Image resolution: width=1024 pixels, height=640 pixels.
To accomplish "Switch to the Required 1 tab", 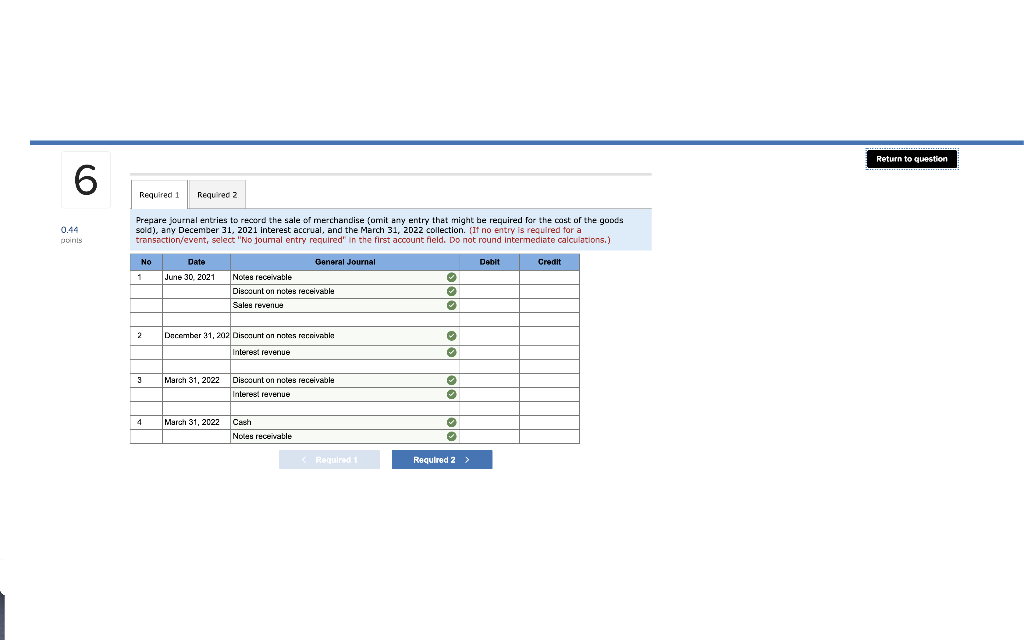I will tap(159, 195).
